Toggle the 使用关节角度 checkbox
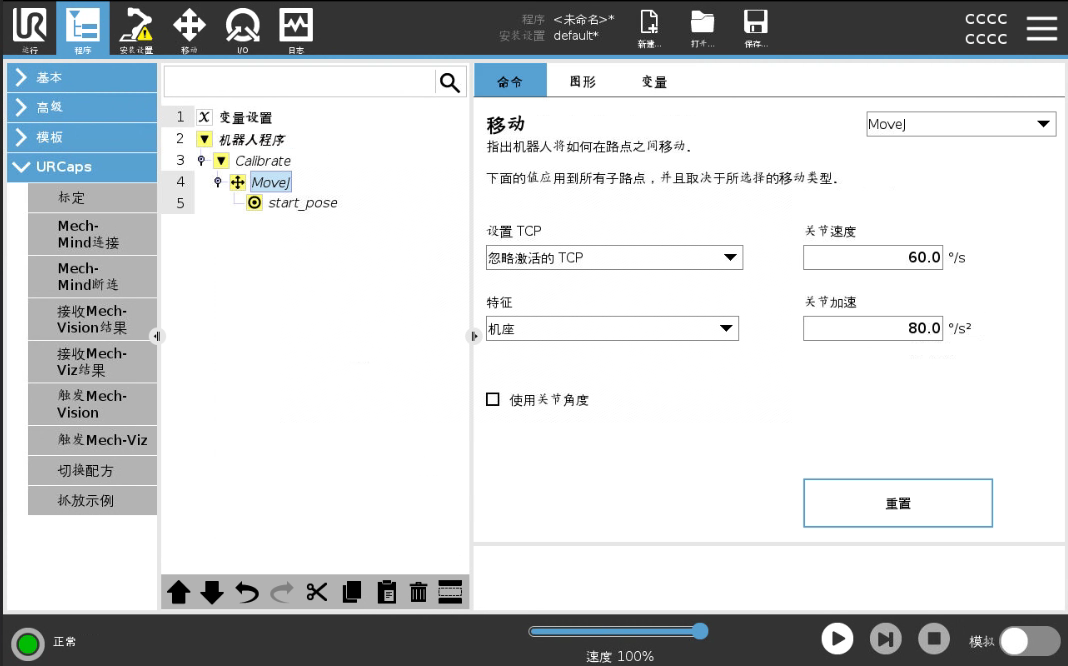1068x666 pixels. tap(492, 399)
